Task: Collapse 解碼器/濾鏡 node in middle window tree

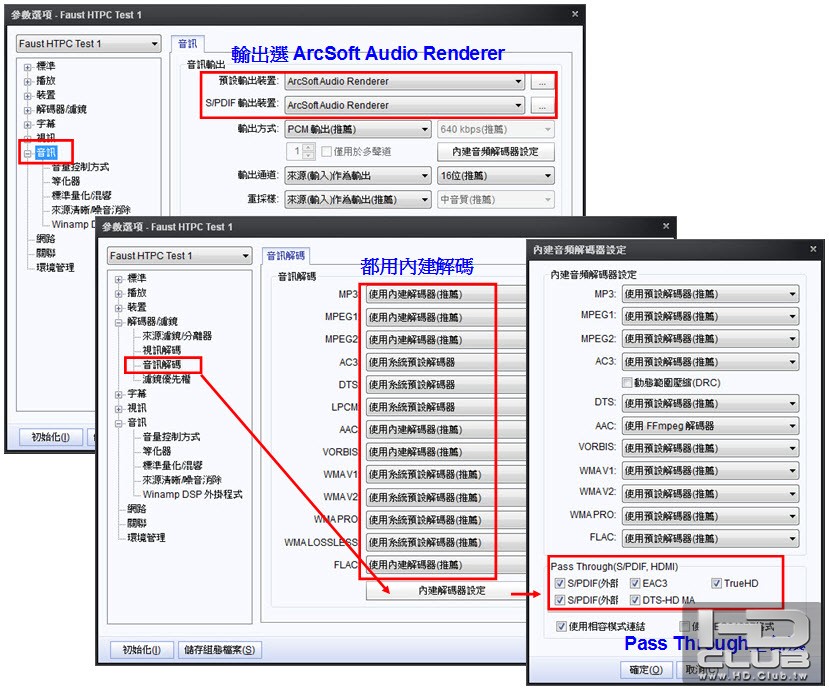Action: 118,322
